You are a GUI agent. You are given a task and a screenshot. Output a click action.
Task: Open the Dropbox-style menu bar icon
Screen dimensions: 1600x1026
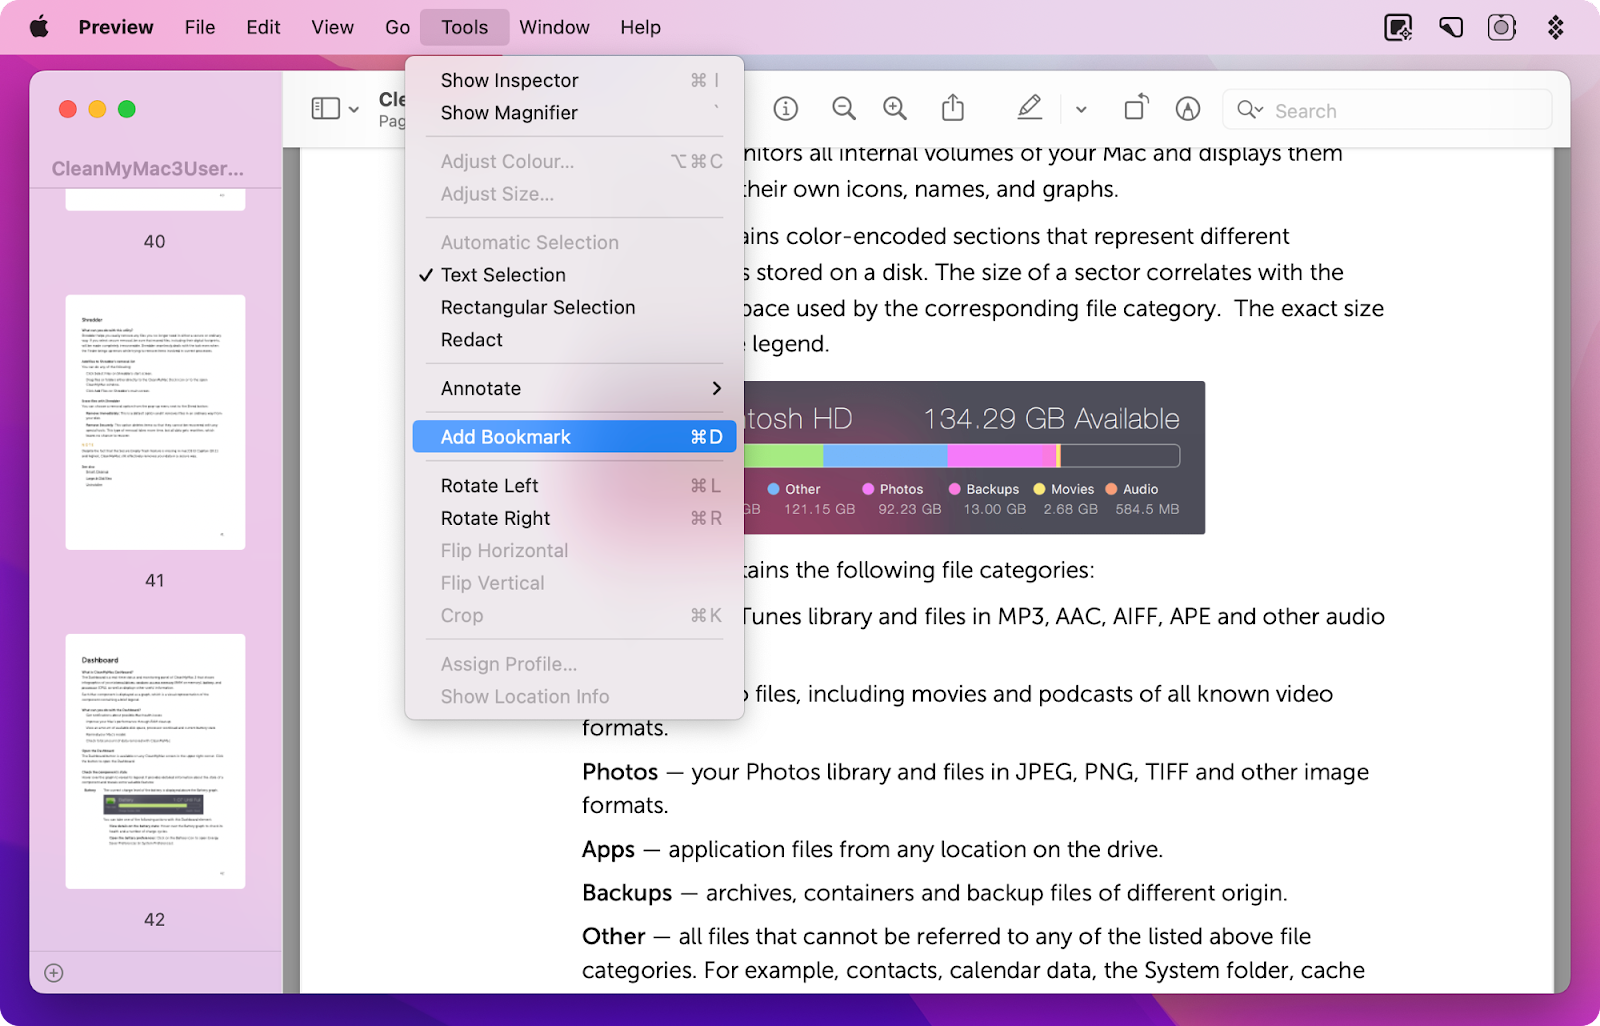pyautogui.click(x=1555, y=27)
